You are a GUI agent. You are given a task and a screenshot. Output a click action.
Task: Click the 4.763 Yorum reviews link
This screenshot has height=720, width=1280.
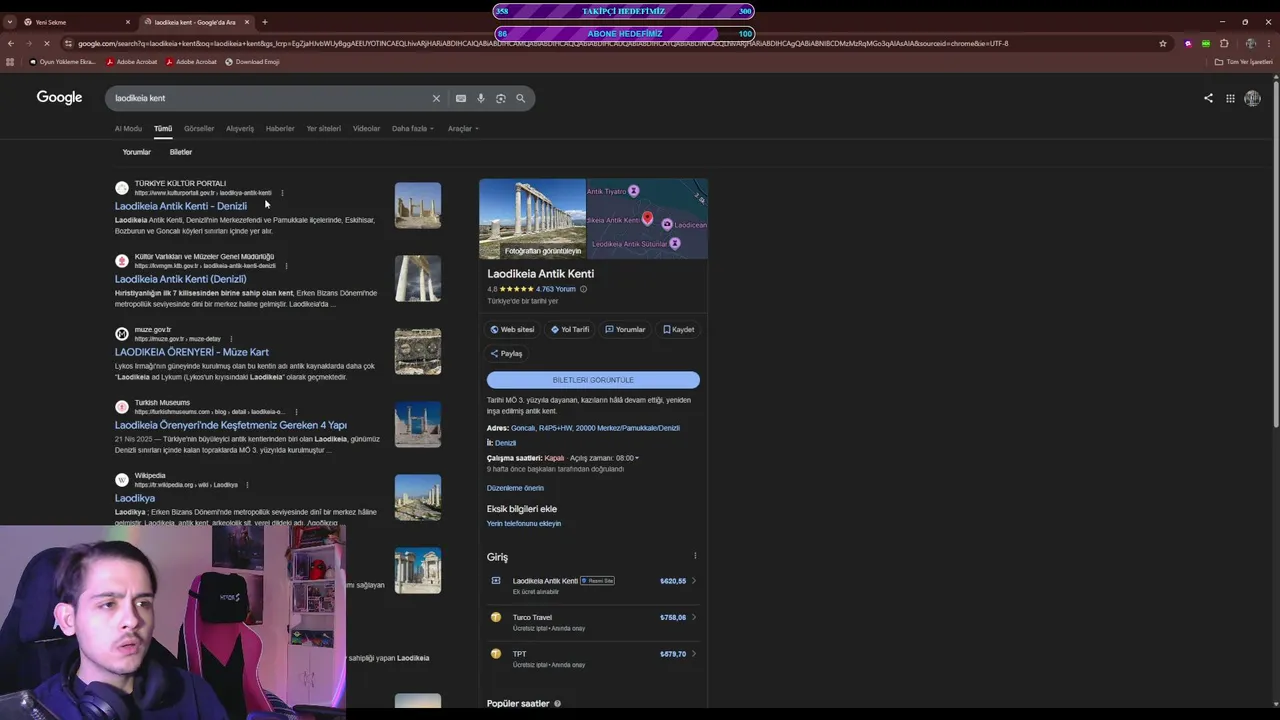tap(556, 289)
